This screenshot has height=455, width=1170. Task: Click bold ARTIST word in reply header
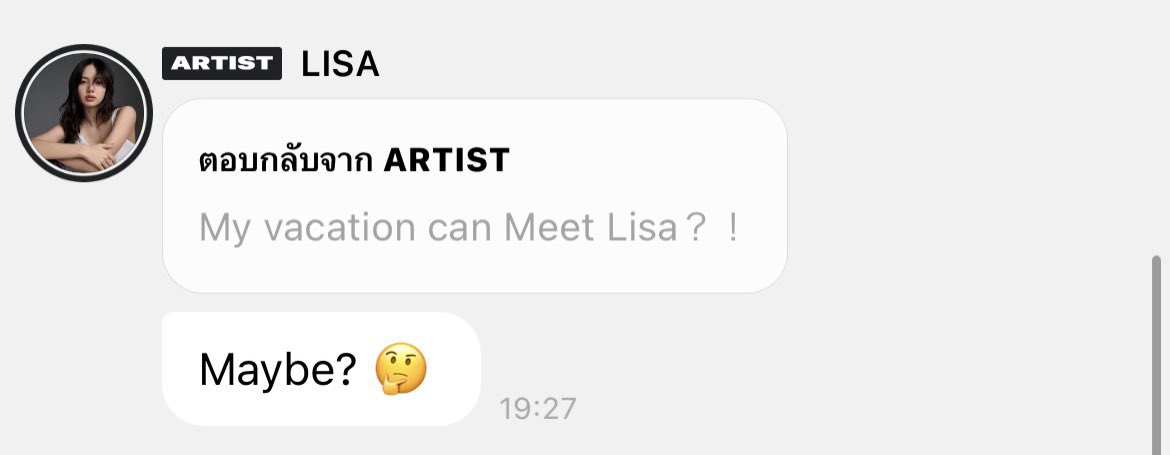[447, 159]
